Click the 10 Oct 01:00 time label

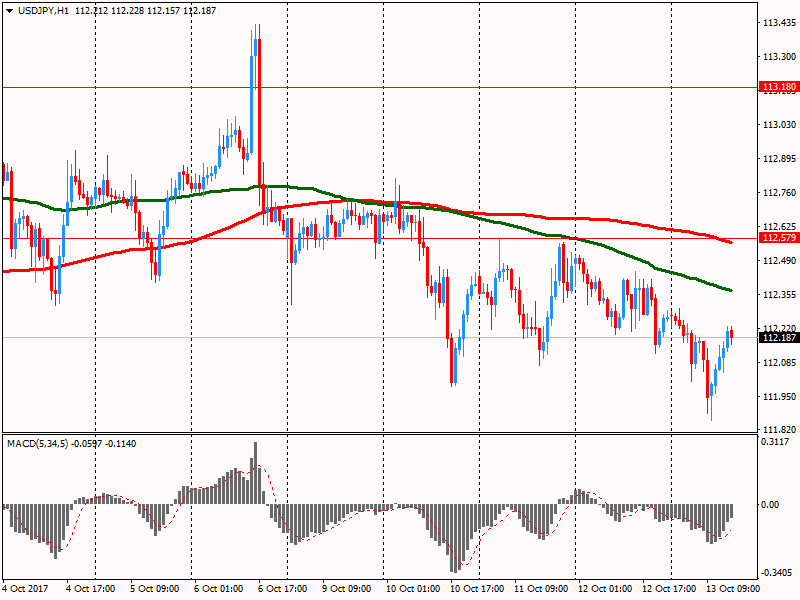click(413, 589)
